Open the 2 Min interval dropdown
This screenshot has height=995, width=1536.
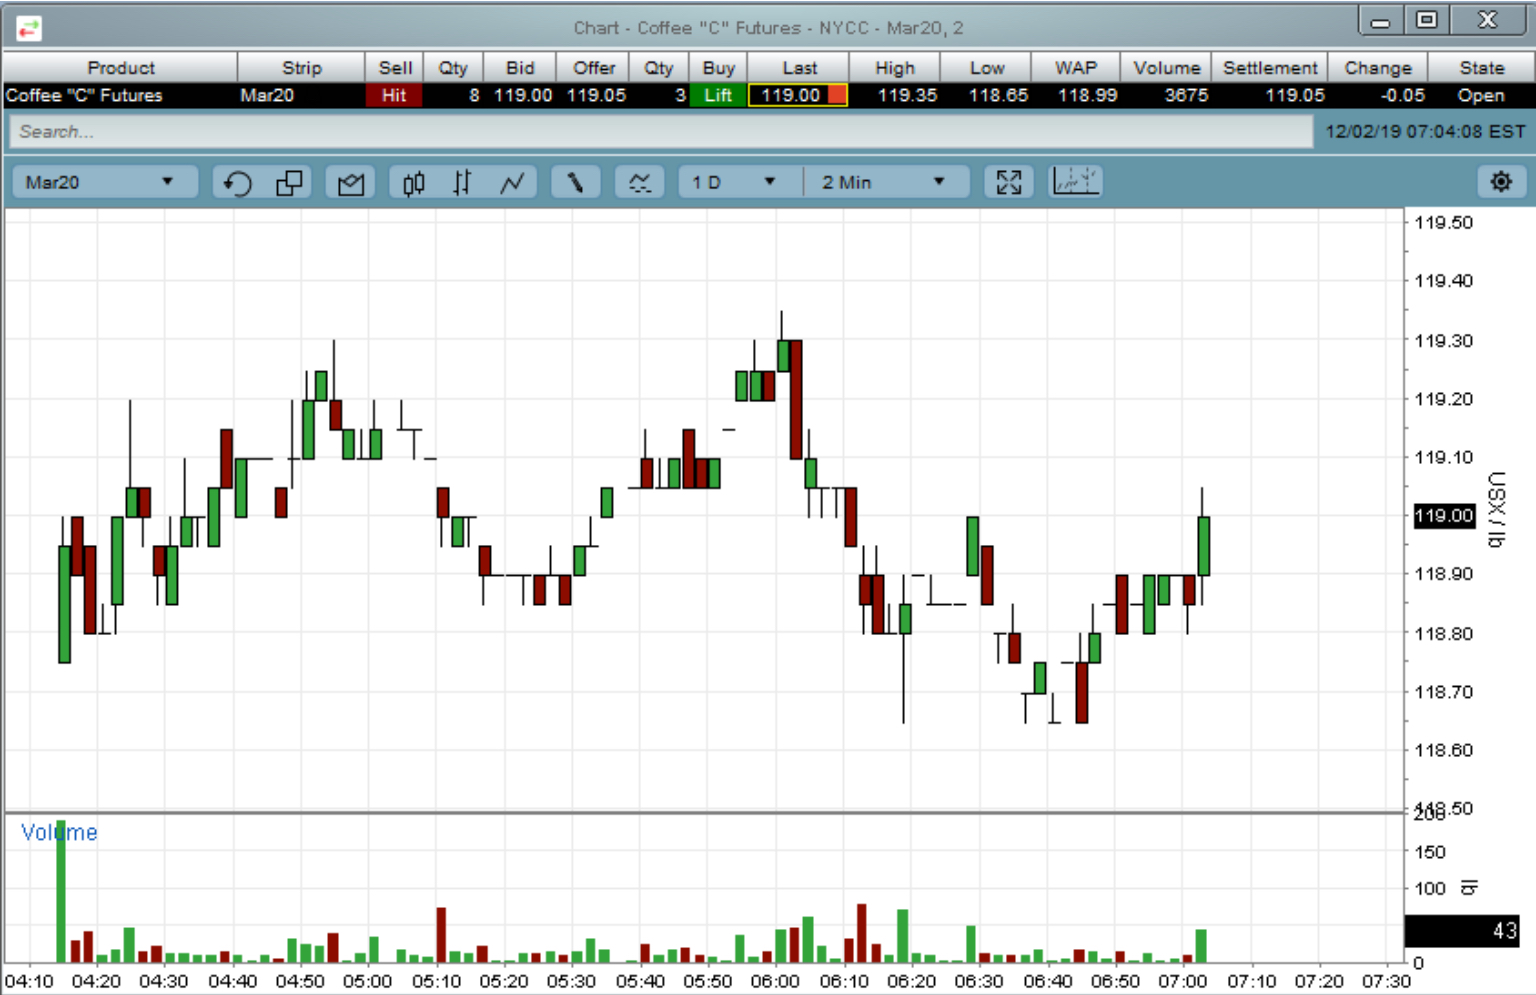click(x=888, y=182)
